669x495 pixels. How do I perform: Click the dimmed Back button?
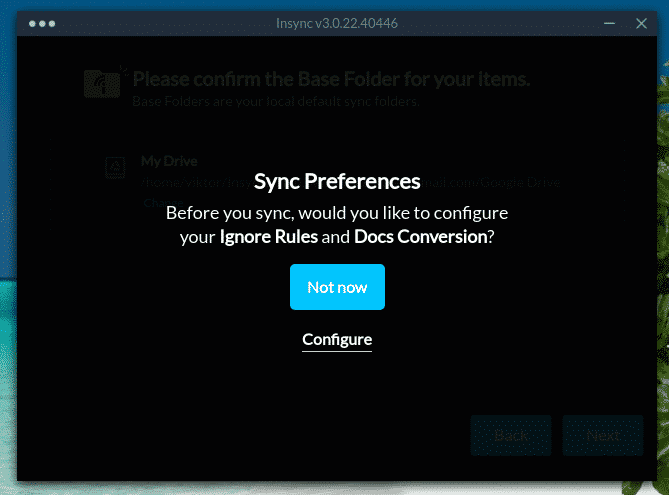tap(511, 435)
